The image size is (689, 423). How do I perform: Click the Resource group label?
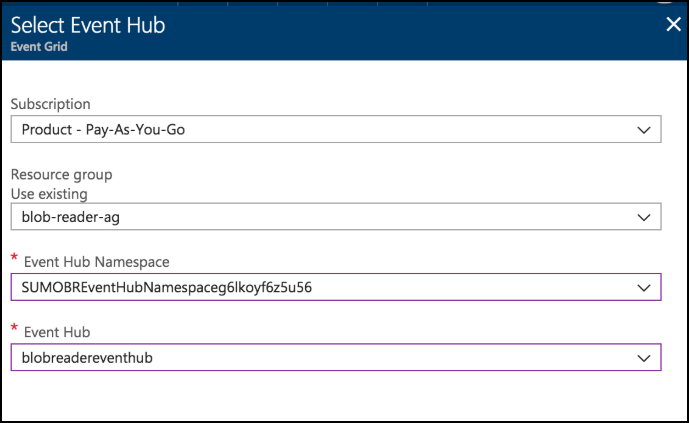coord(60,175)
